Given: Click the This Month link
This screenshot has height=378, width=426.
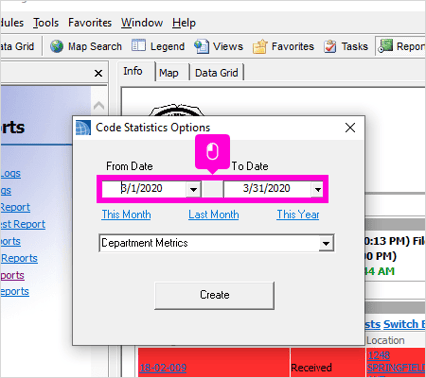Looking at the screenshot, I should (x=126, y=214).
